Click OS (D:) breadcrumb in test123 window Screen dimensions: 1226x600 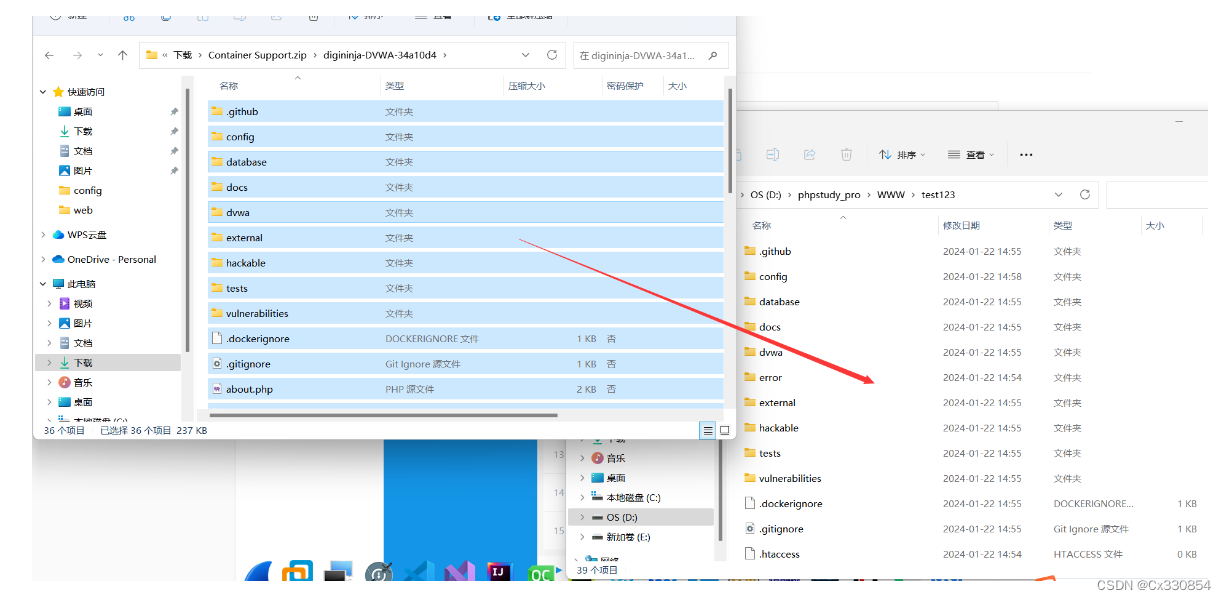(x=767, y=195)
